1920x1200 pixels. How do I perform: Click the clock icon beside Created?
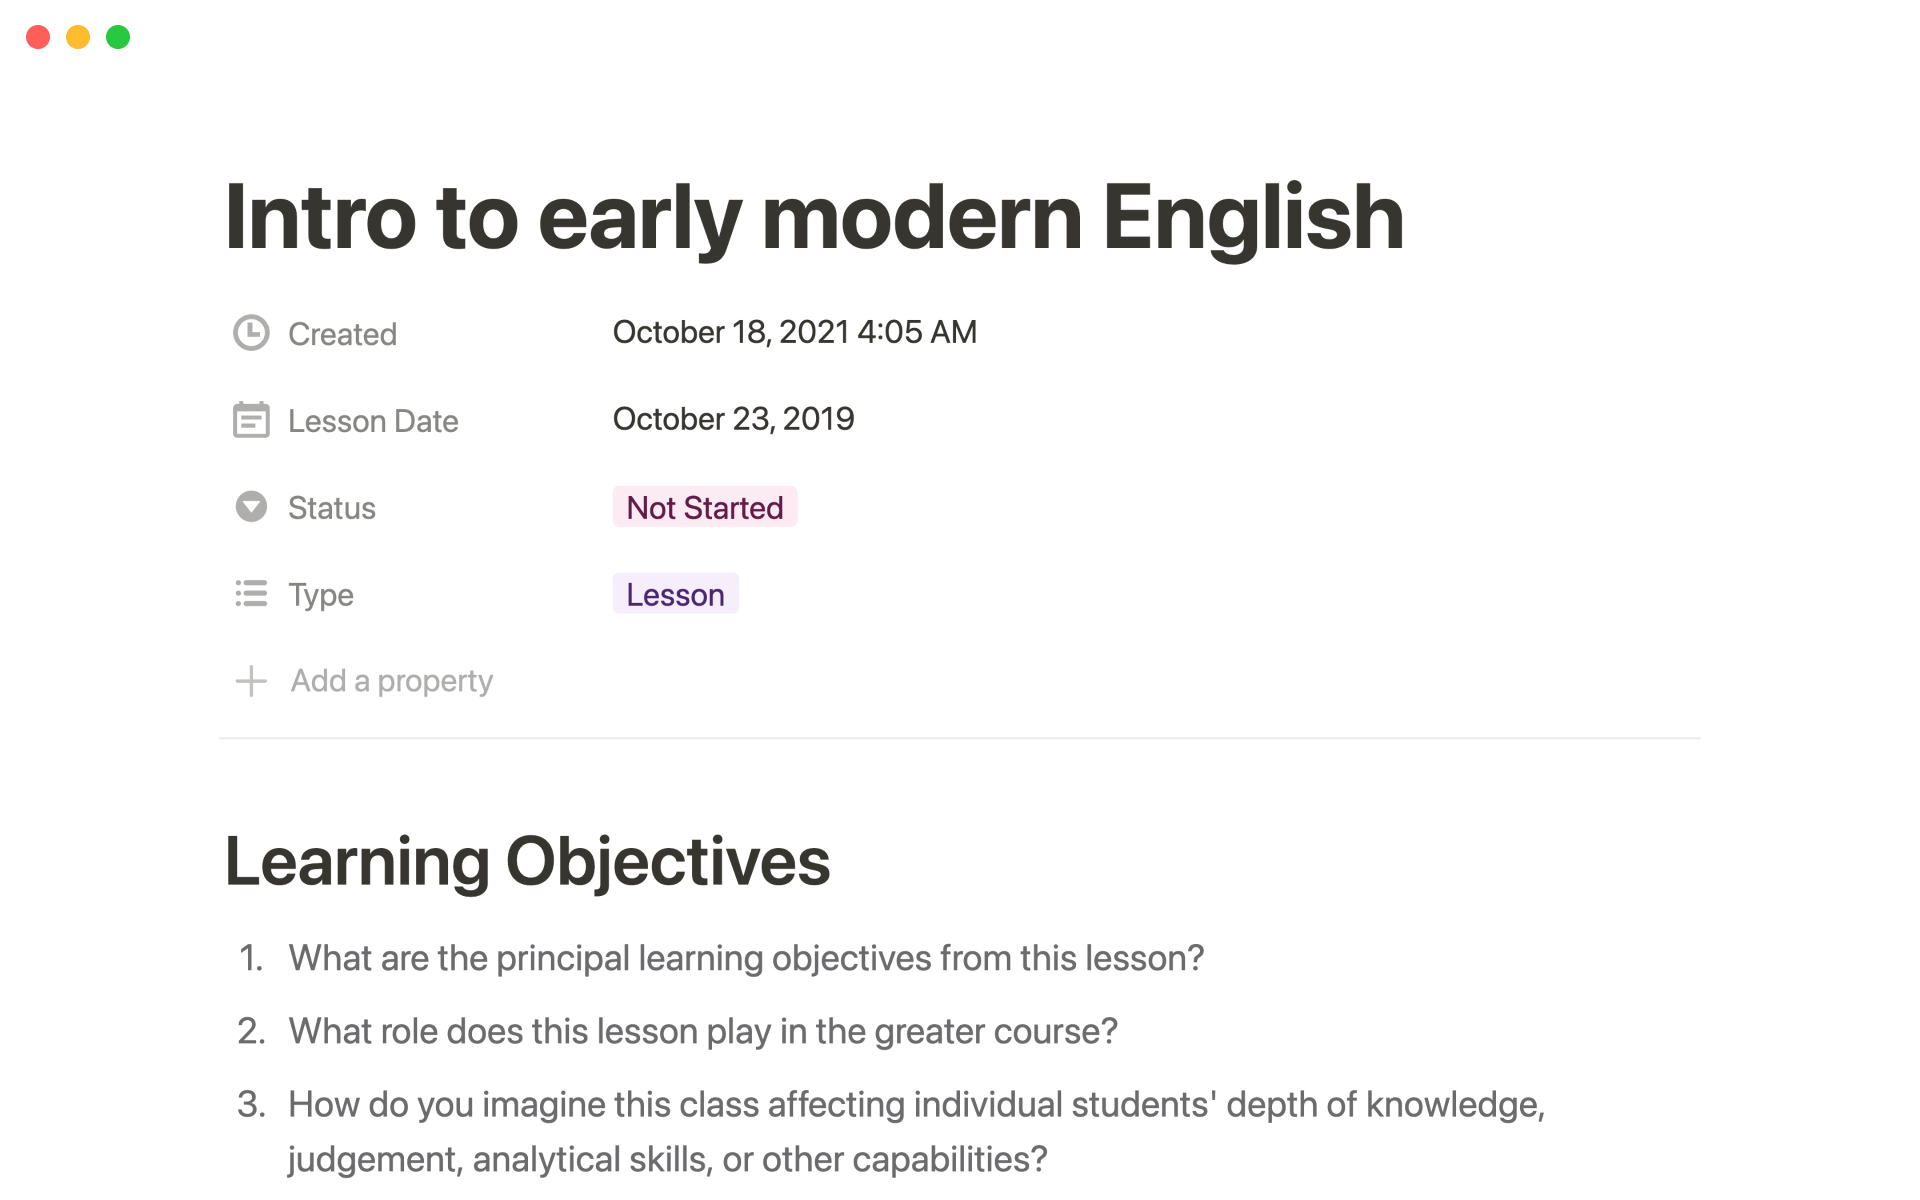pyautogui.click(x=251, y=333)
